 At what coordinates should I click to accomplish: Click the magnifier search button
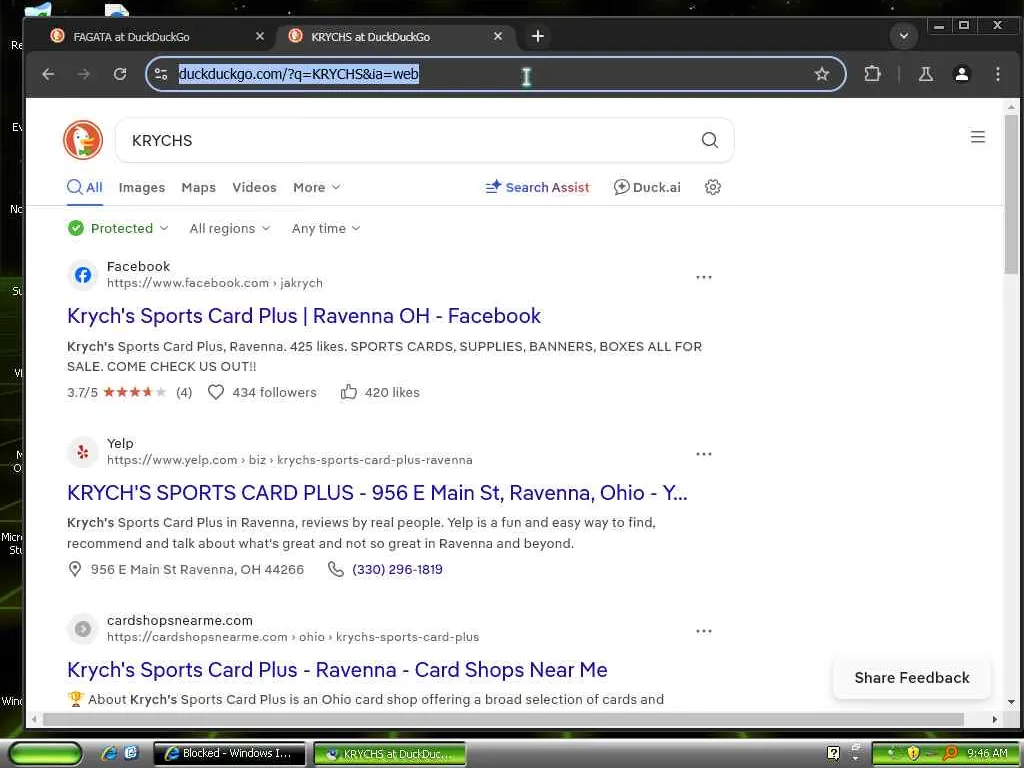(x=709, y=140)
